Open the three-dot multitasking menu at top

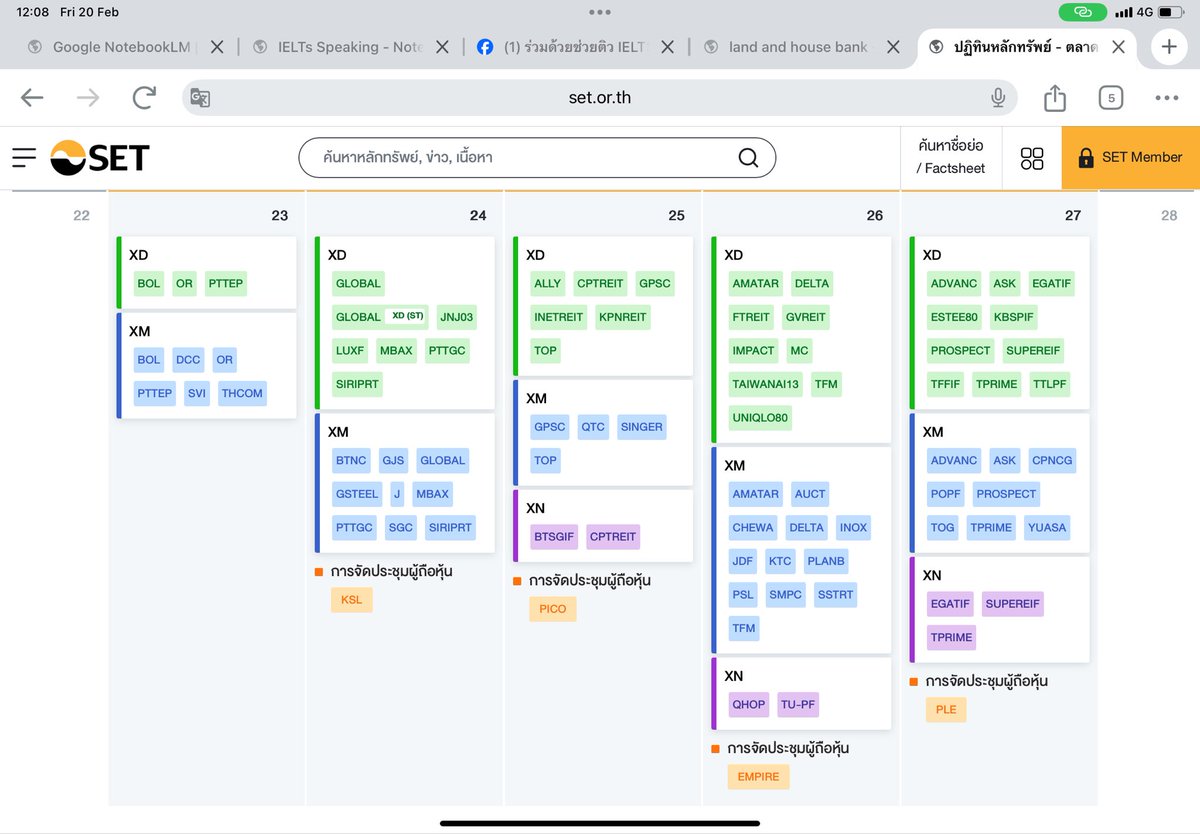click(600, 12)
